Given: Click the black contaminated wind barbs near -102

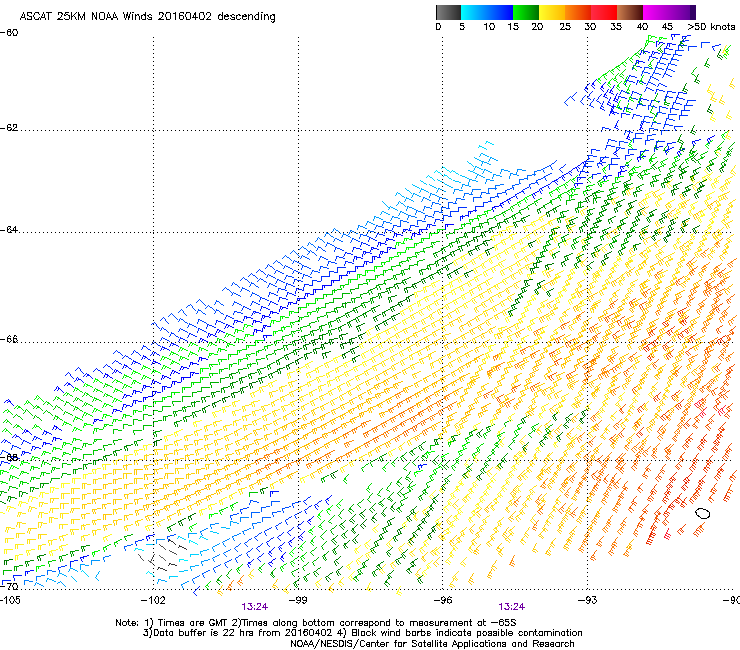Looking at the screenshot, I should 162,553.
